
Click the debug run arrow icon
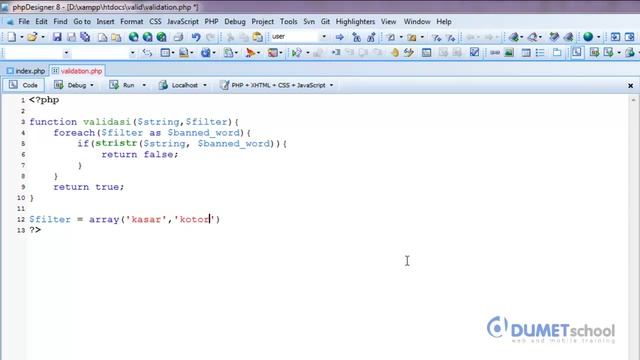[297, 53]
